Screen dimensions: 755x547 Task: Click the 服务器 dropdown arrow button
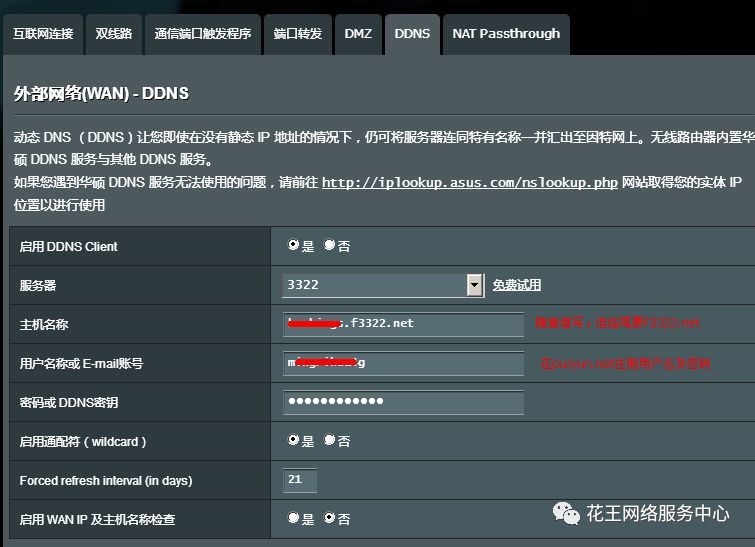pyautogui.click(x=475, y=285)
